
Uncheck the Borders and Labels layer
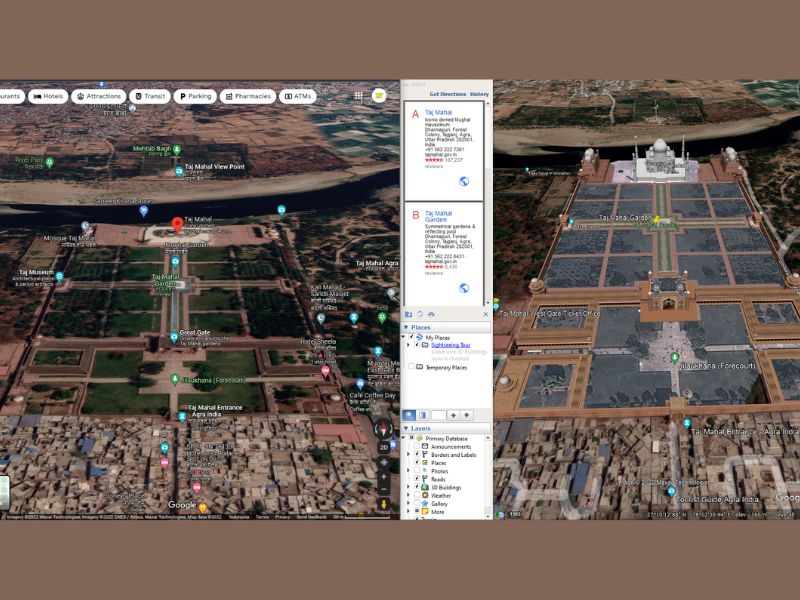[417, 455]
